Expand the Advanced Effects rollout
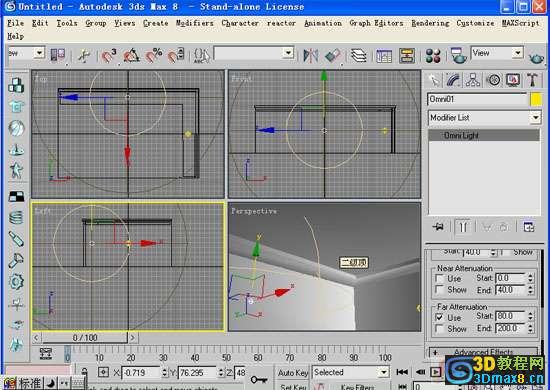This screenshot has height=390, width=550. click(483, 352)
